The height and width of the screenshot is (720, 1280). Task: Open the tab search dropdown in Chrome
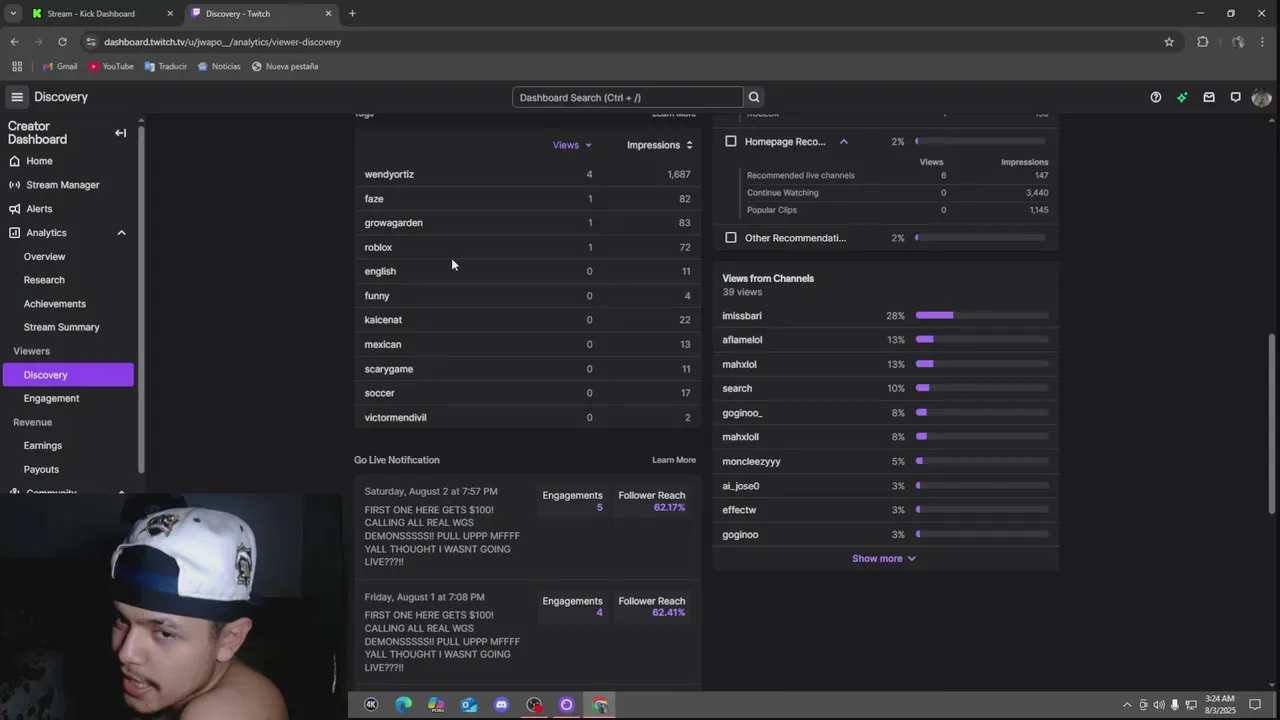coord(12,13)
